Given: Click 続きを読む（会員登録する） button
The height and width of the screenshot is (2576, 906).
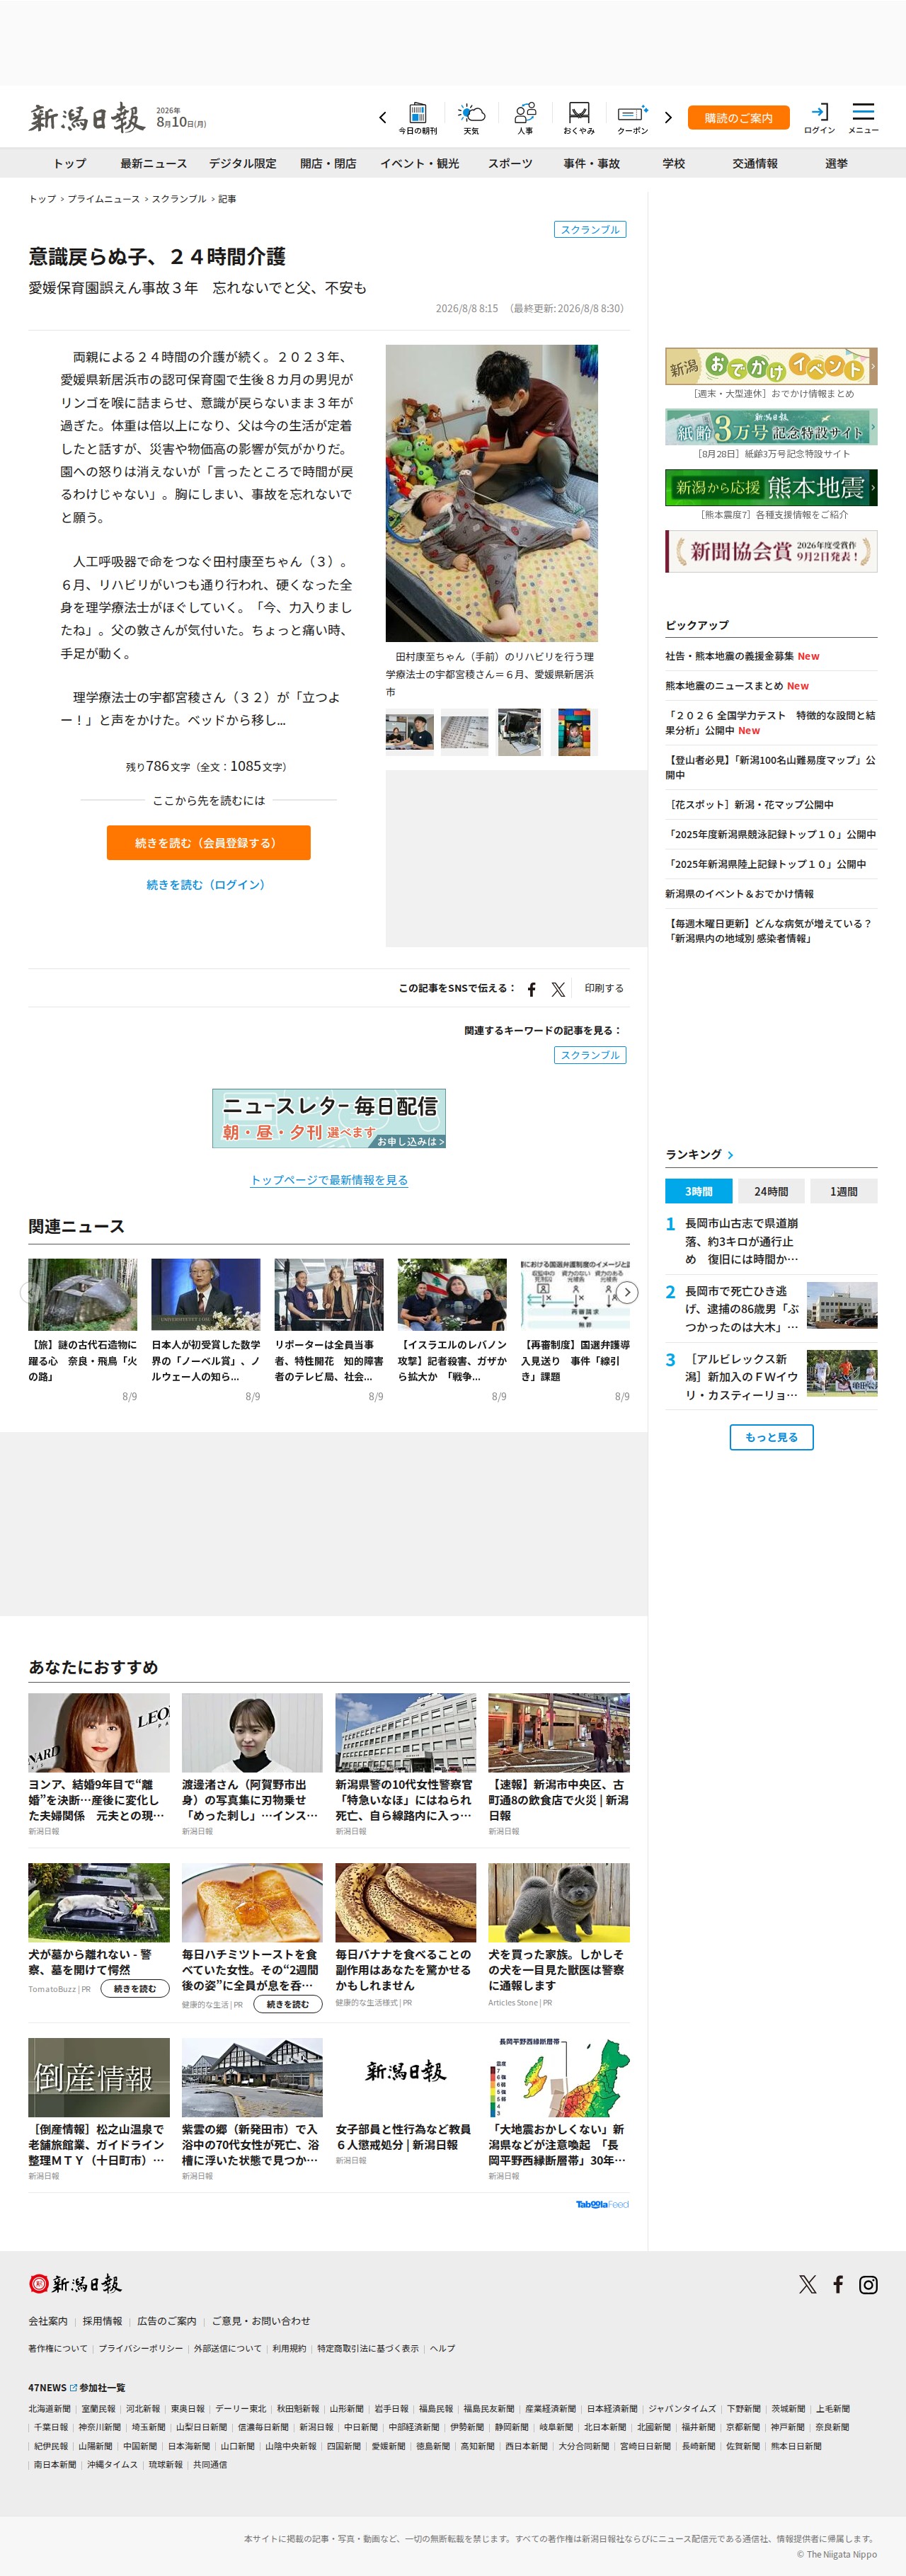Looking at the screenshot, I should pos(208,843).
